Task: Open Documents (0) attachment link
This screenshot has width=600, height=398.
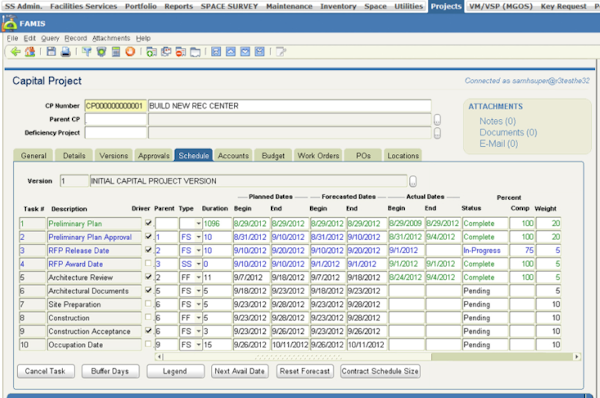Action: click(508, 132)
